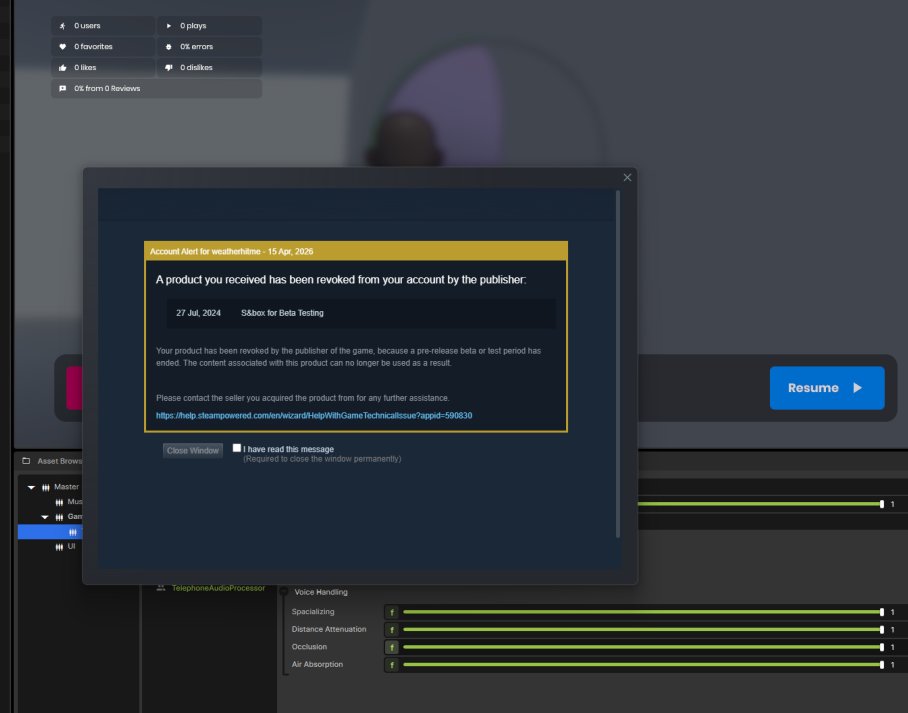This screenshot has width=908, height=713.
Task: Click the dialog's vertical scrollbar
Action: (618, 364)
